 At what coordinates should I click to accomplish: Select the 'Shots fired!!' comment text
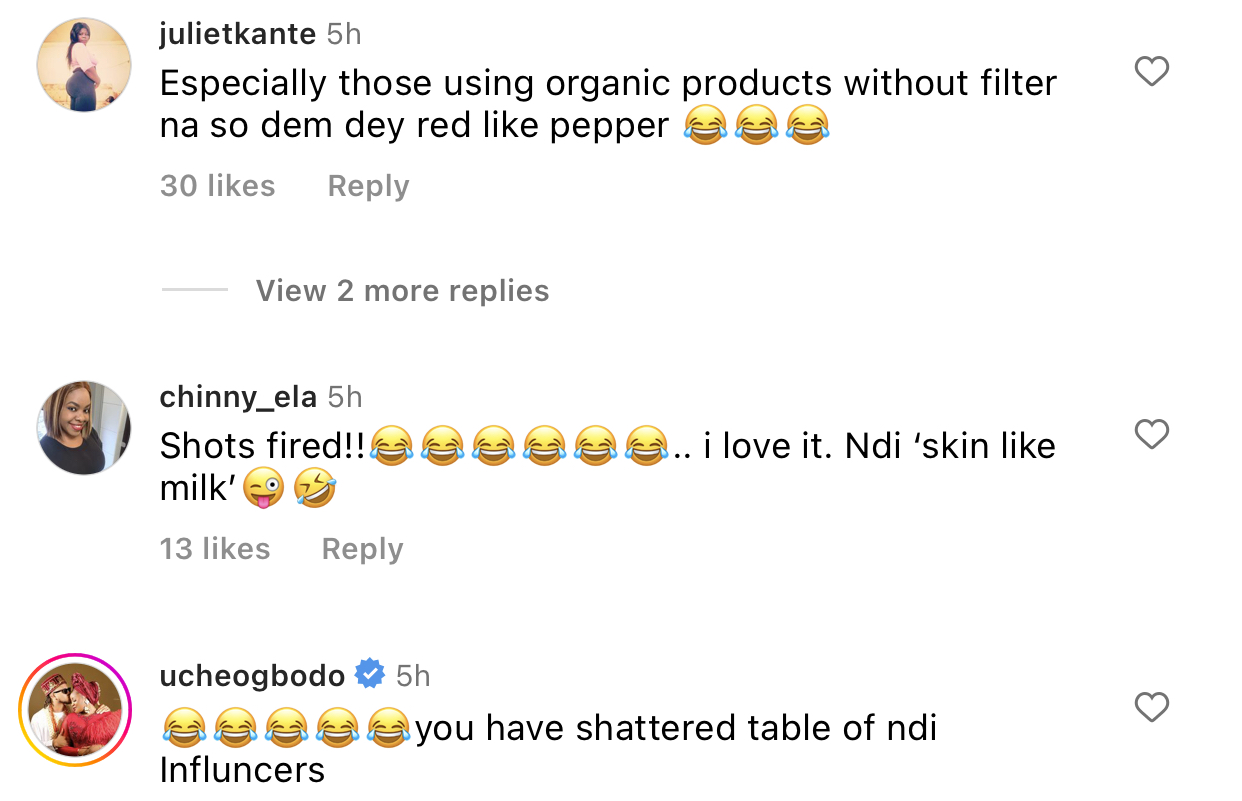pyautogui.click(x=262, y=446)
